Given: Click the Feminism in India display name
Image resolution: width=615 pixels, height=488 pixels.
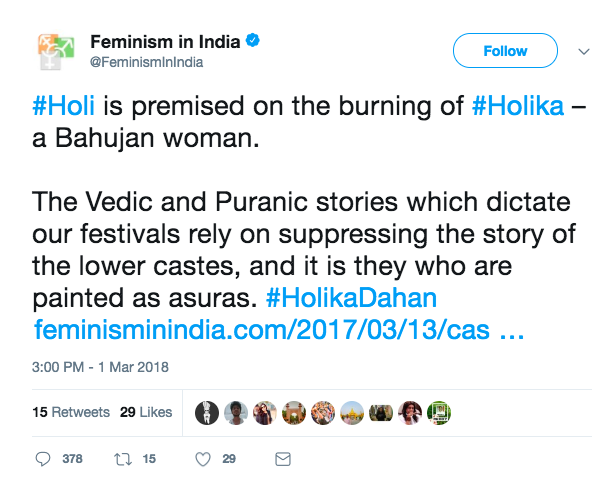Looking at the screenshot, I should pos(165,42).
